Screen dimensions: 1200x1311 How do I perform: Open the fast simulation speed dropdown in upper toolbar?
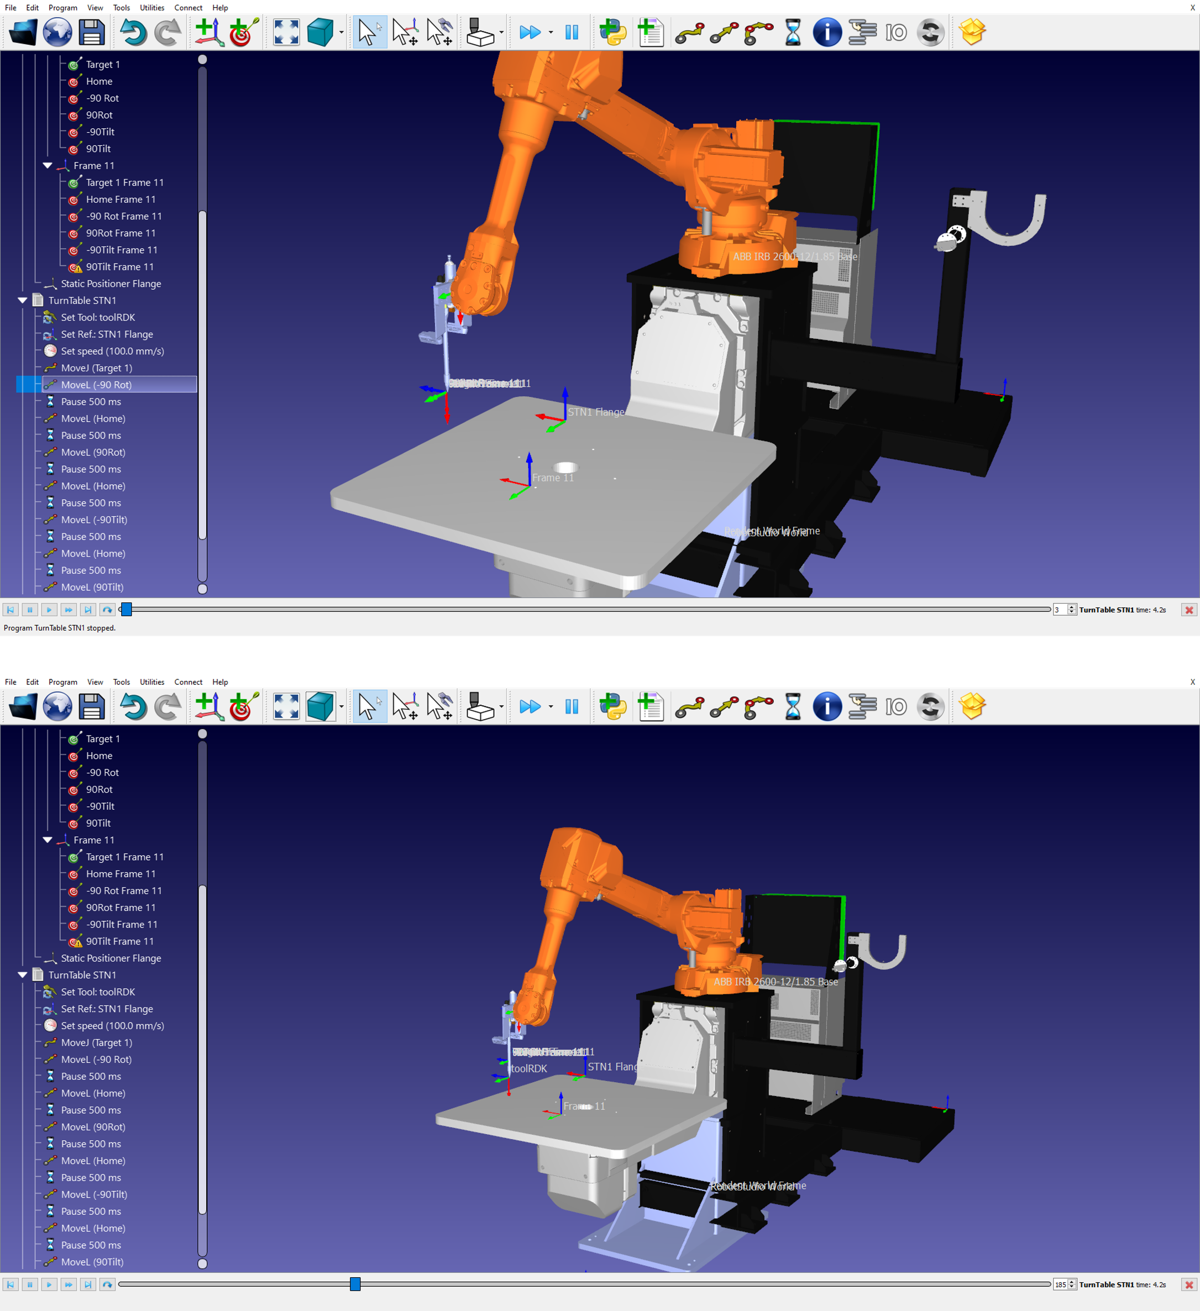[550, 33]
